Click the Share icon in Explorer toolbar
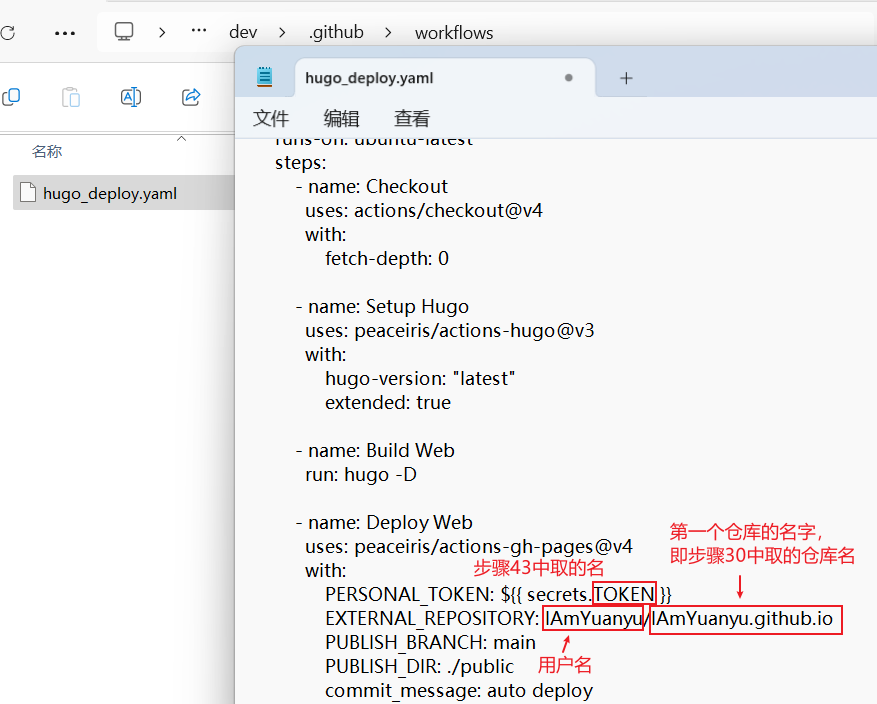Screen dimensions: 877x704 pyautogui.click(x=190, y=97)
